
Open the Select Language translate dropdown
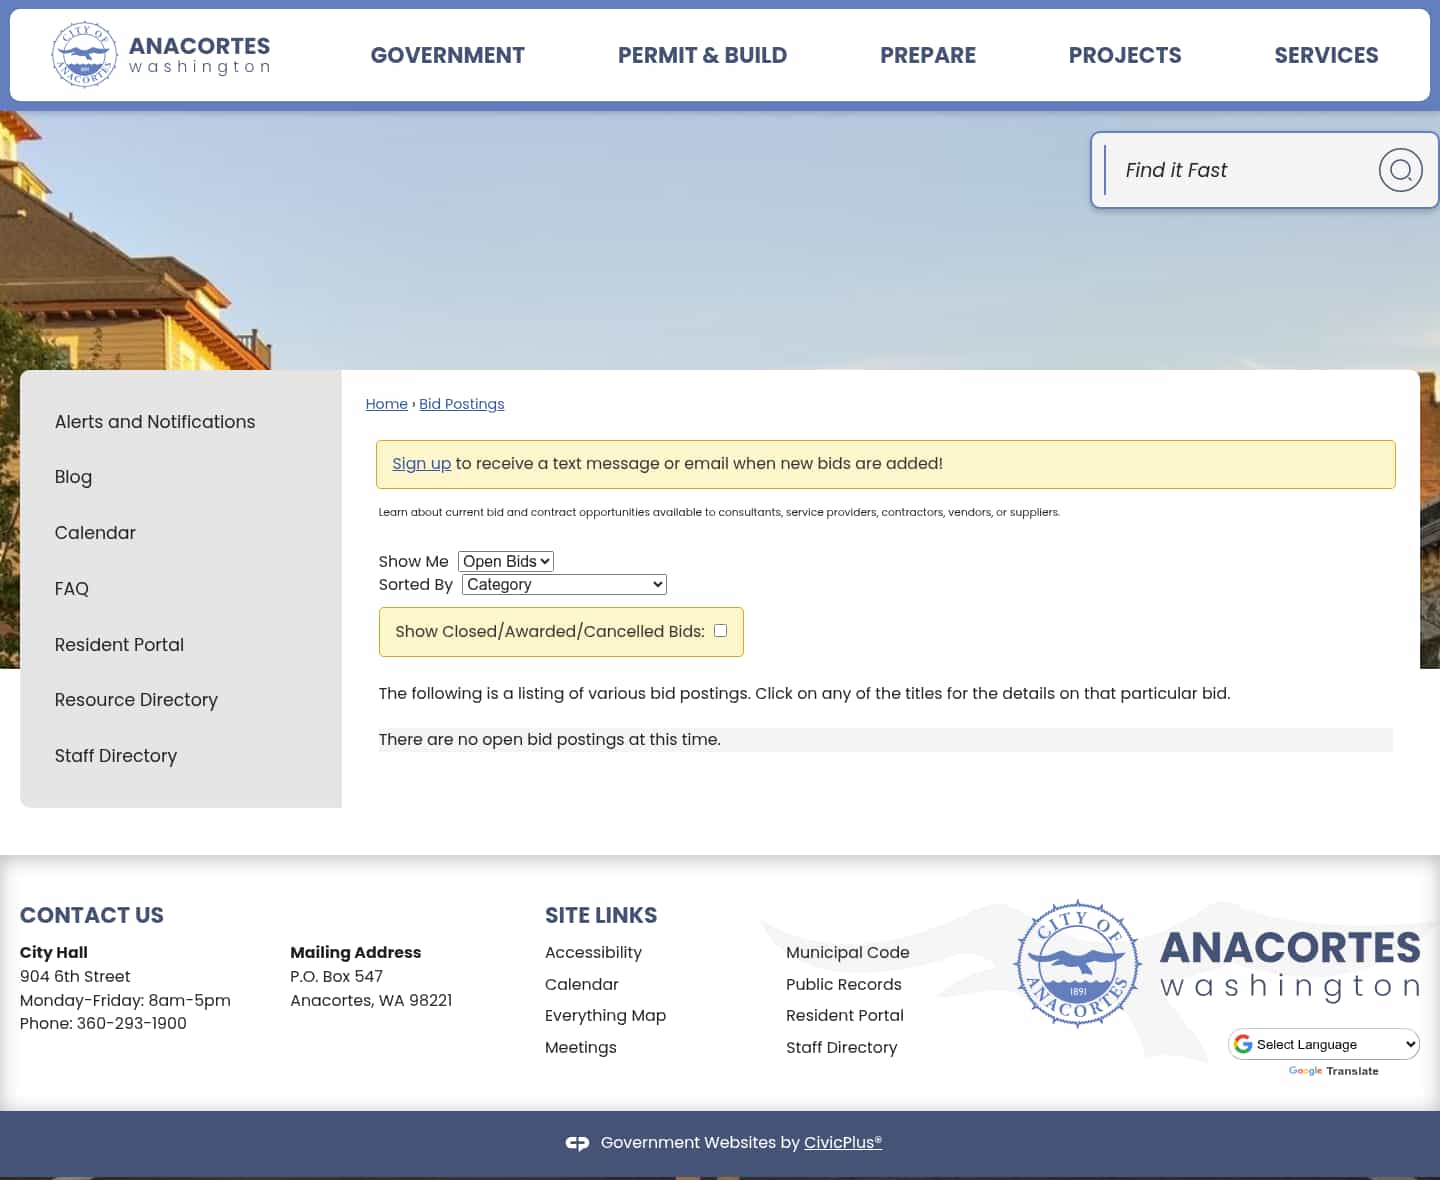[x=1324, y=1044]
